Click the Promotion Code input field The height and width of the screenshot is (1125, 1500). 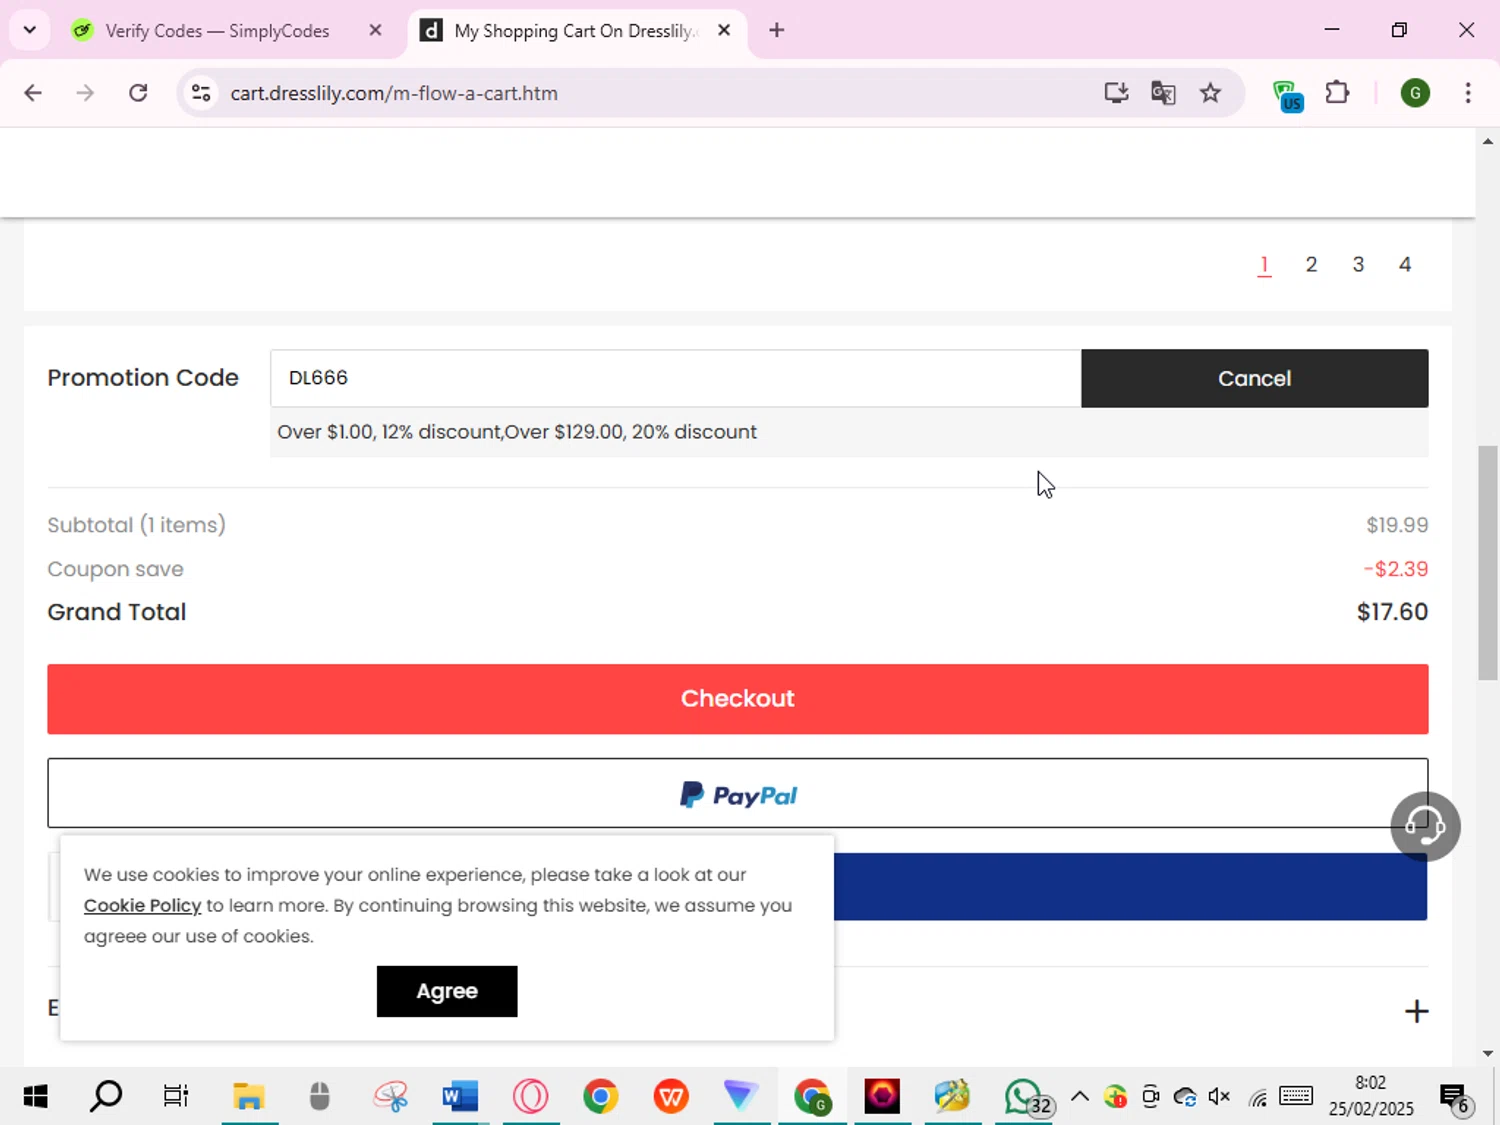pyautogui.click(x=675, y=378)
